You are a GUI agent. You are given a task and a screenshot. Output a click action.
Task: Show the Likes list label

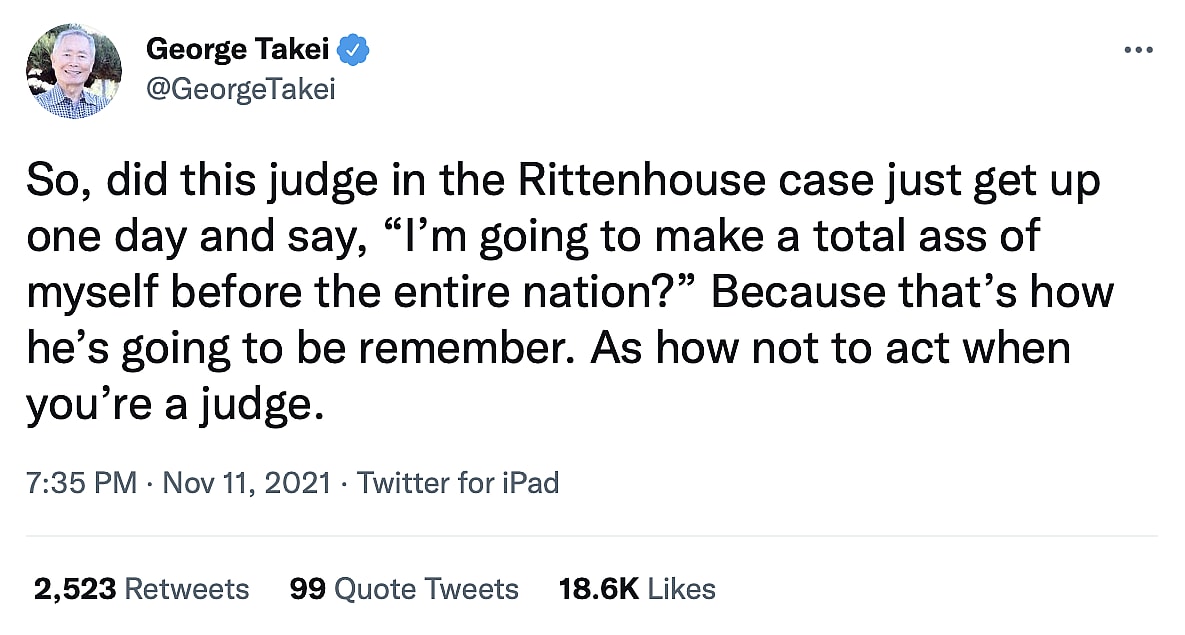click(x=682, y=589)
